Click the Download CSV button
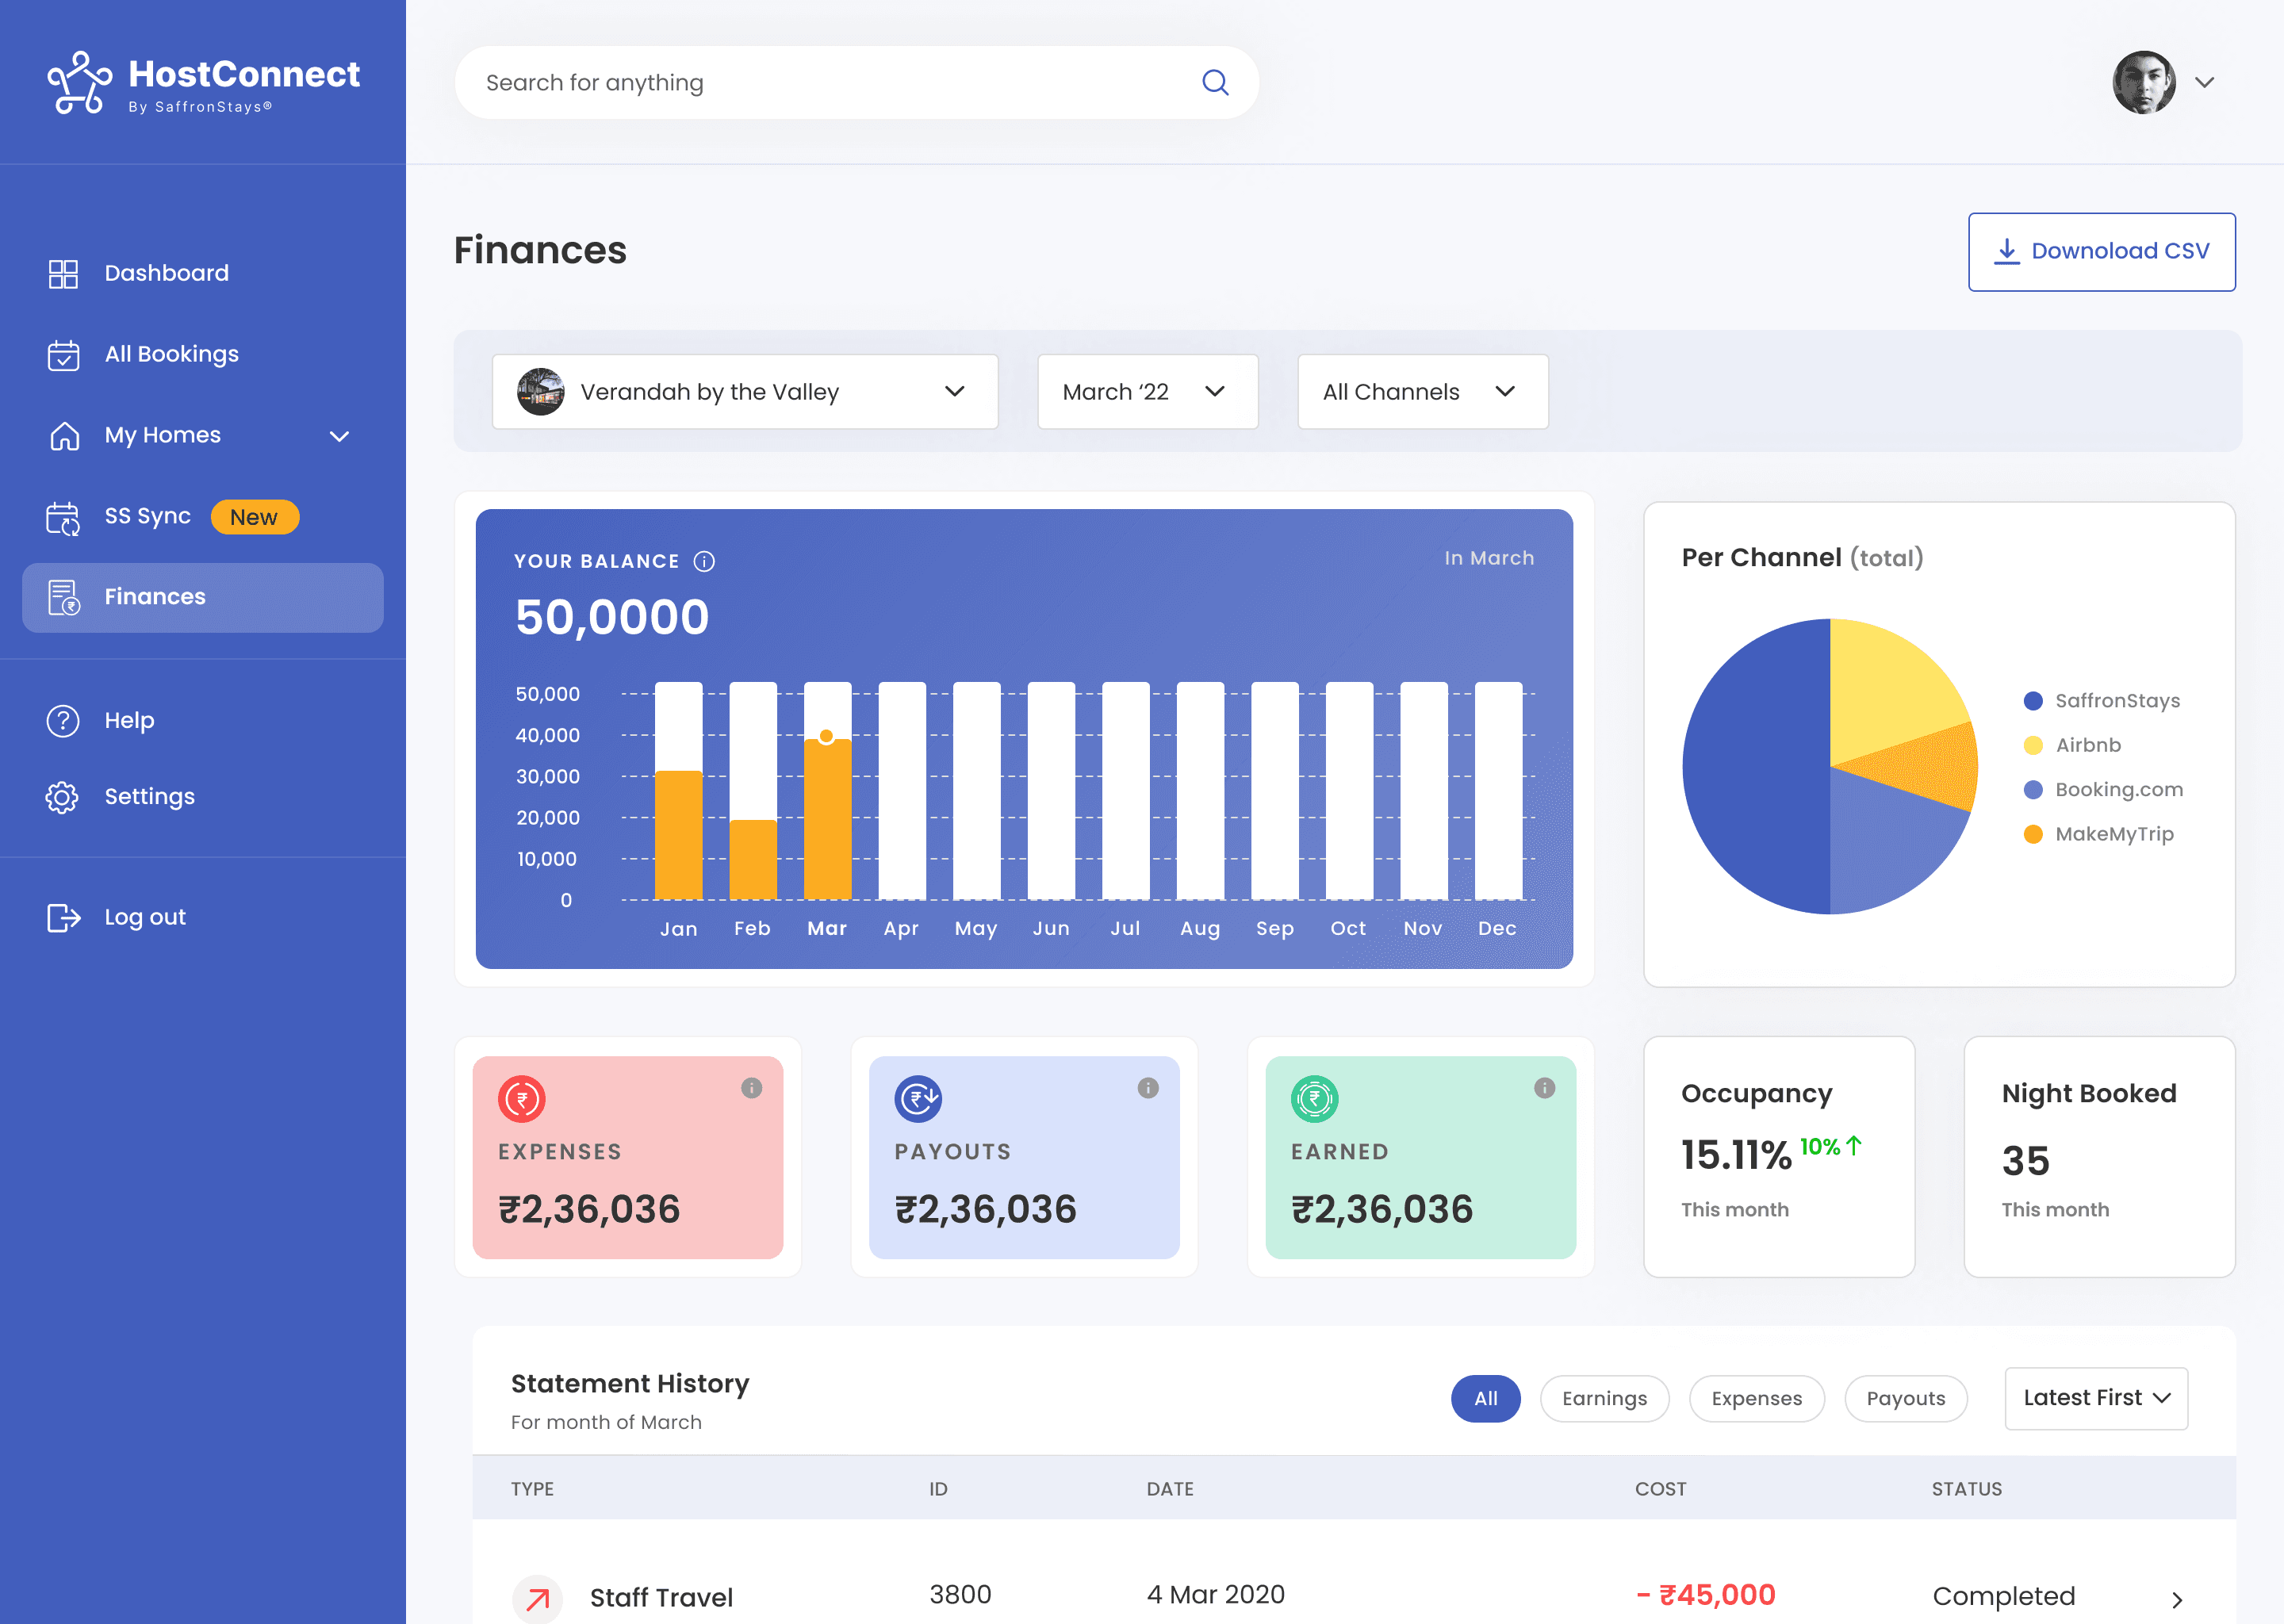This screenshot has width=2284, height=1624. (2101, 251)
